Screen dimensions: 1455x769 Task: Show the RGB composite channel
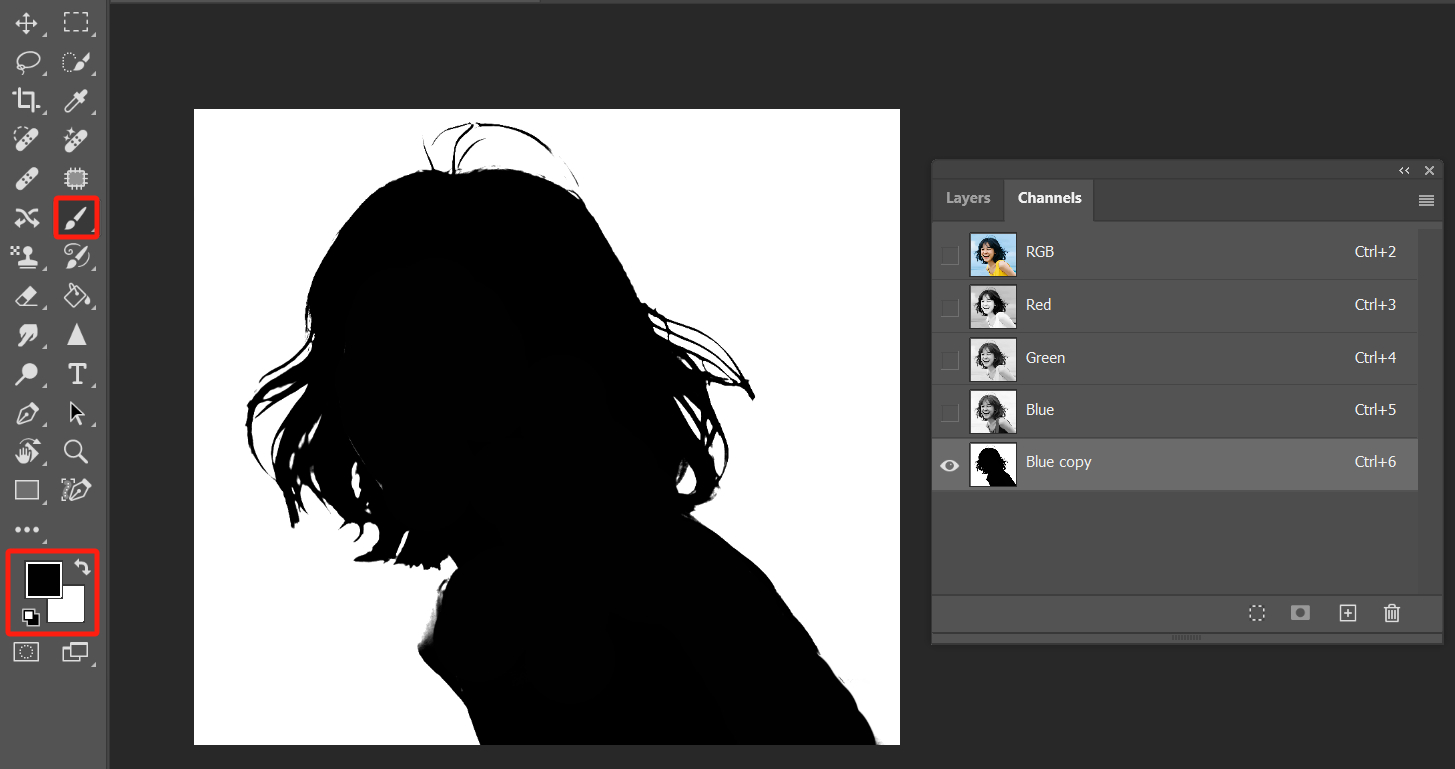pyautogui.click(x=950, y=255)
